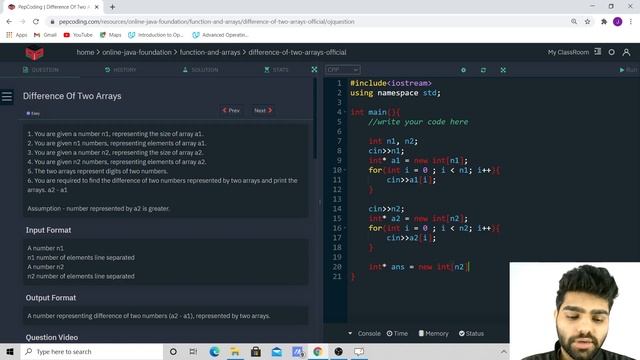Click the Easy difficulty tag

click(x=33, y=113)
